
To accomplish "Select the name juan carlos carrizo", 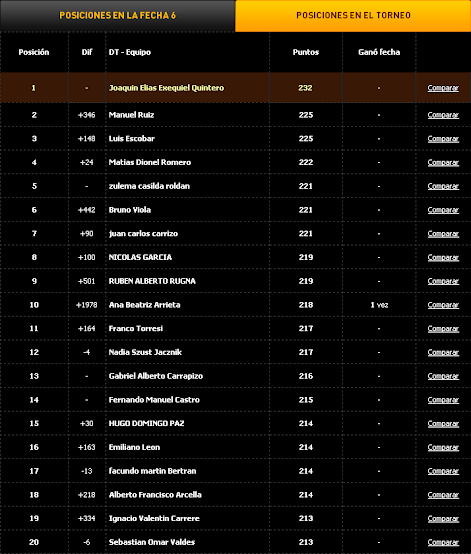I will pos(143,234).
